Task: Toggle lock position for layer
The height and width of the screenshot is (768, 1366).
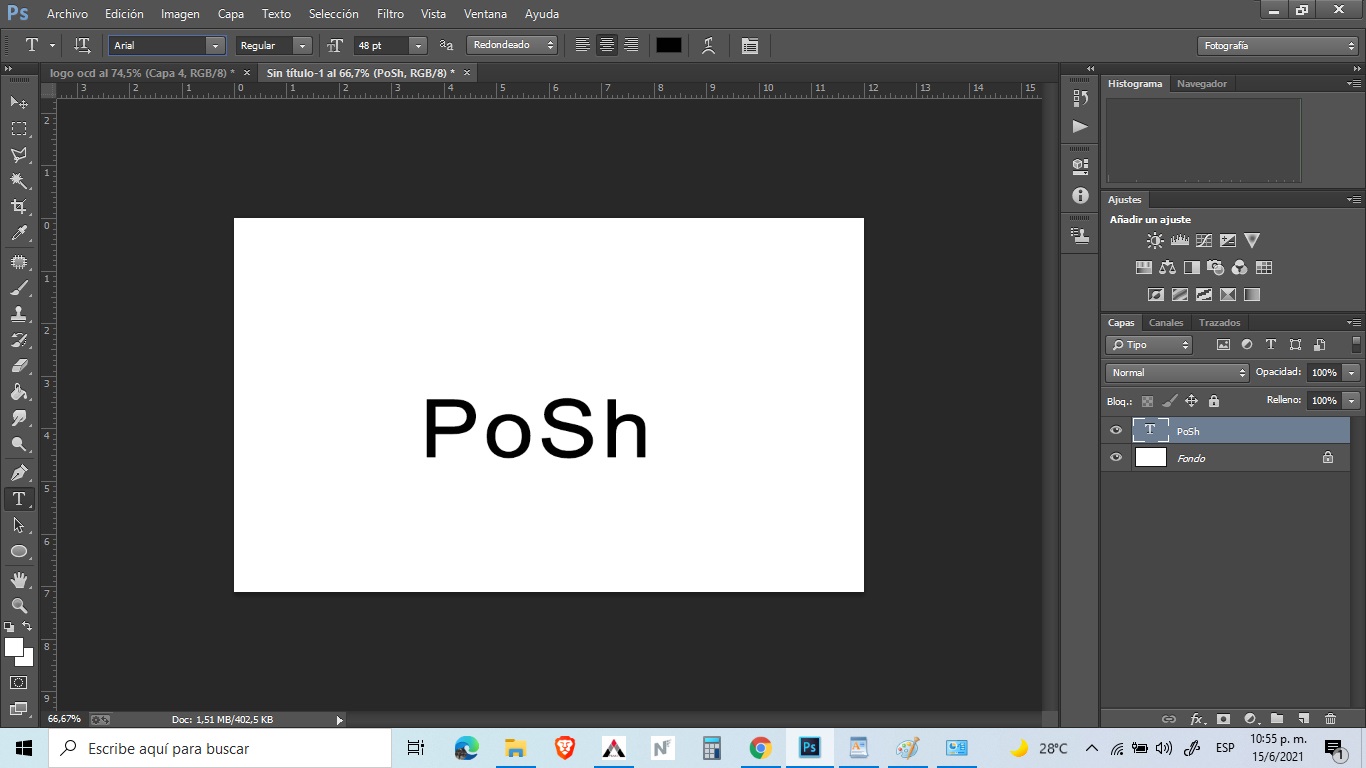Action: pyautogui.click(x=1191, y=401)
